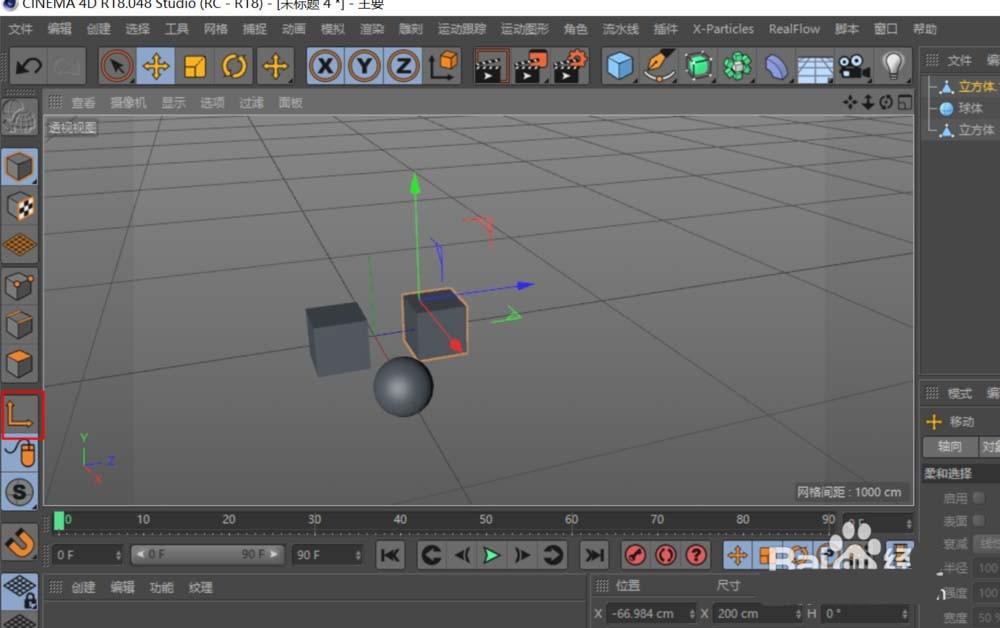This screenshot has height=628, width=1000.
Task: Toggle the Y axis lock
Action: (x=364, y=66)
